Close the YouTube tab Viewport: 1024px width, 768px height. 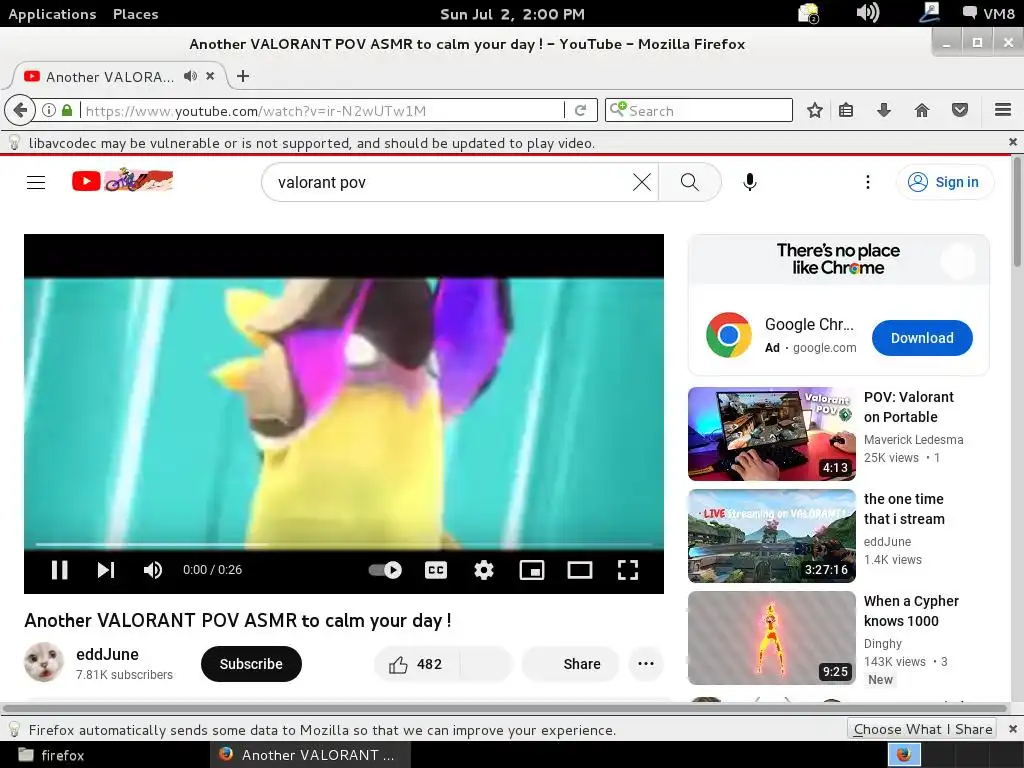click(x=210, y=76)
